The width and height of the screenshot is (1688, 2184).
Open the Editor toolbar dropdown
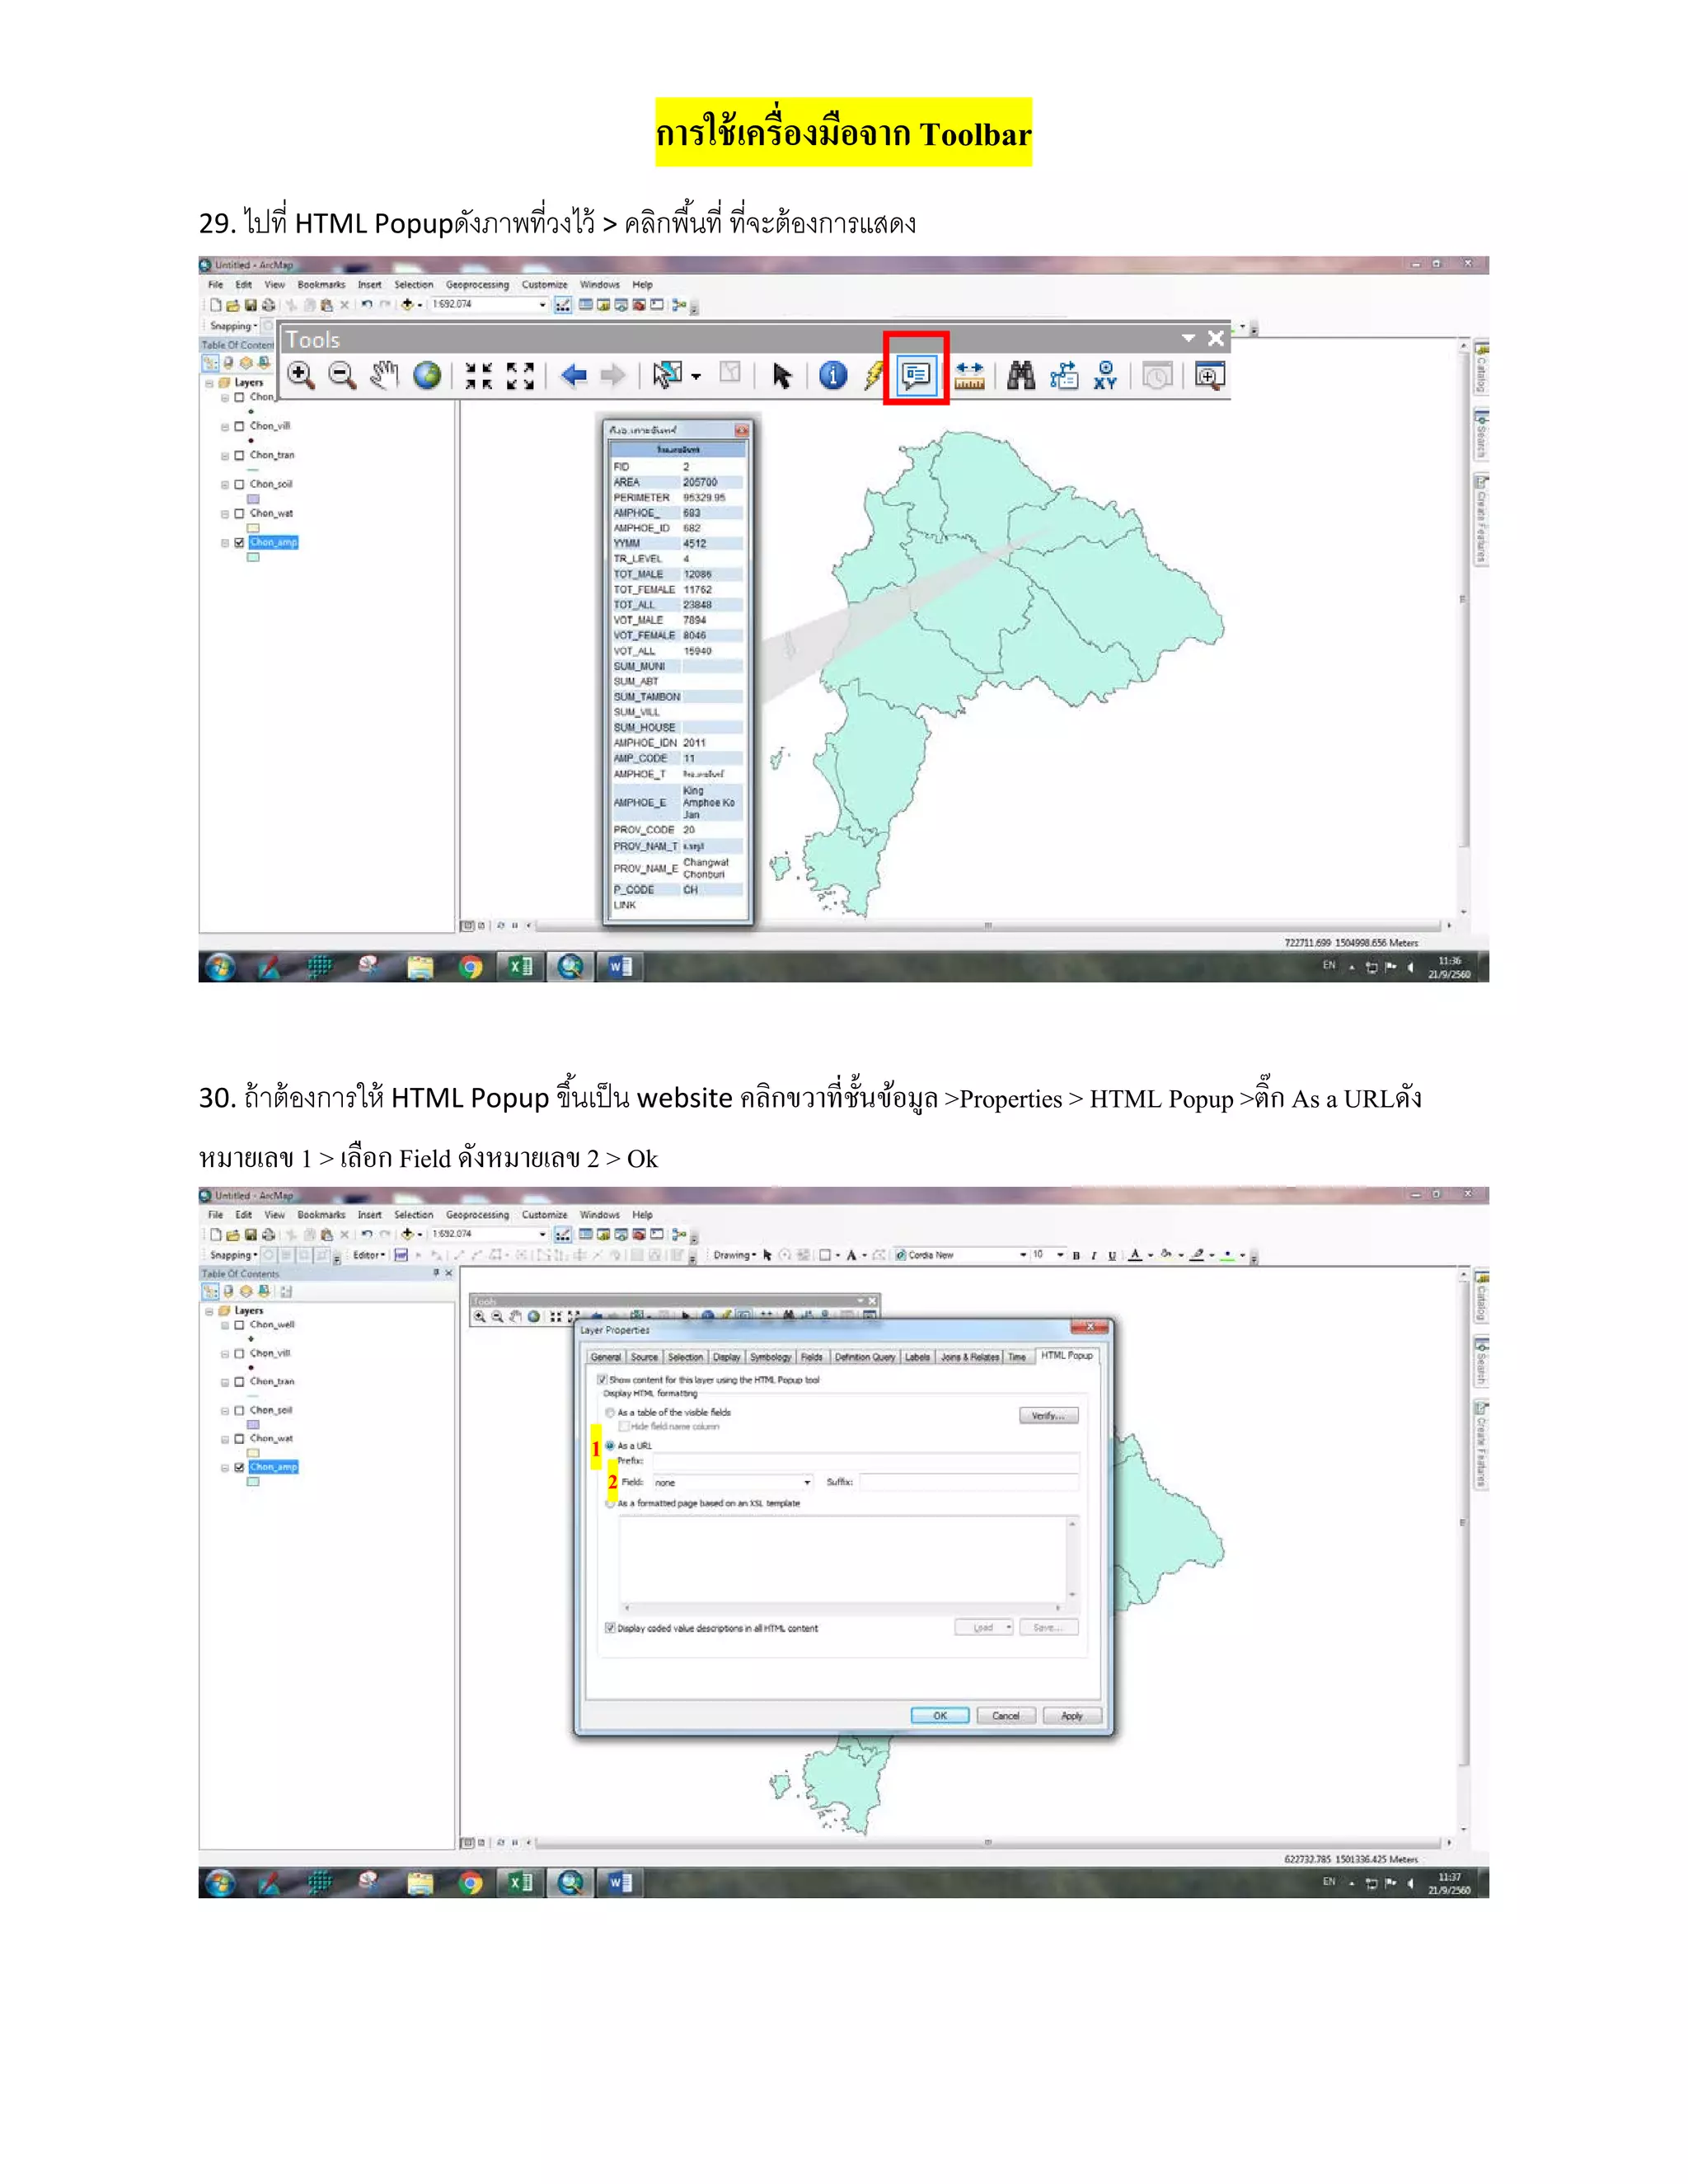(369, 1255)
